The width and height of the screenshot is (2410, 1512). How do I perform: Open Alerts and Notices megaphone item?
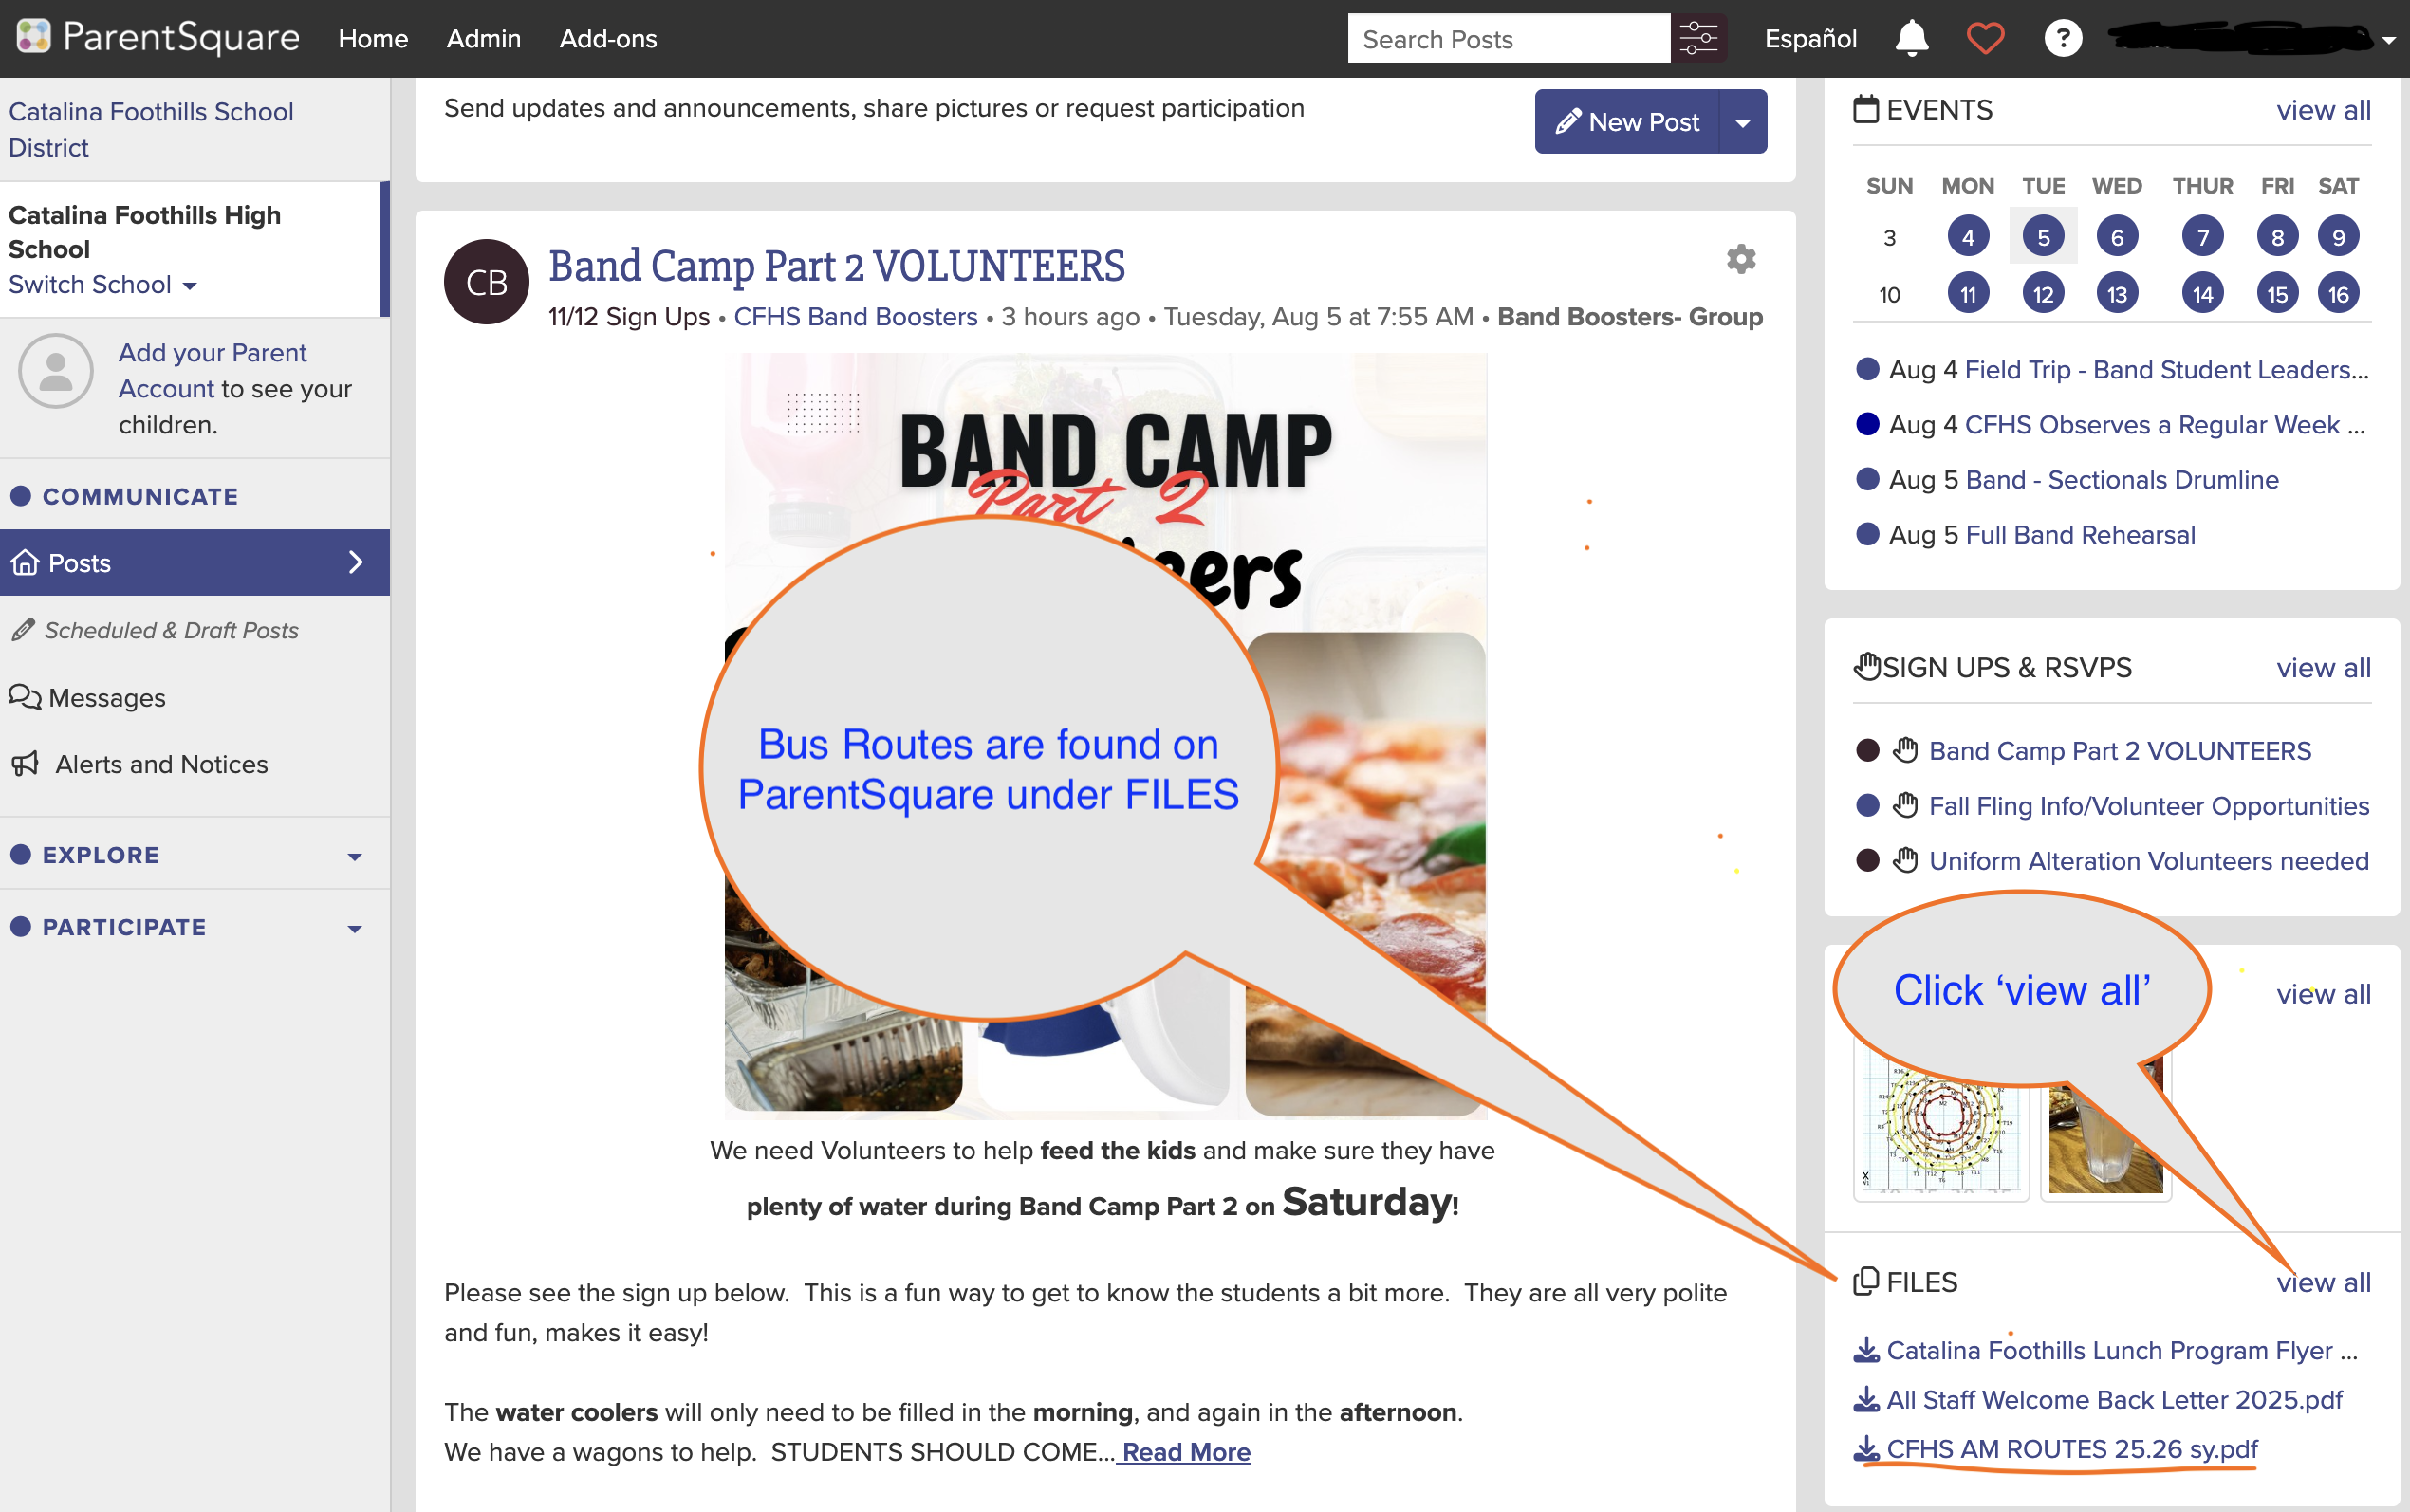140,764
